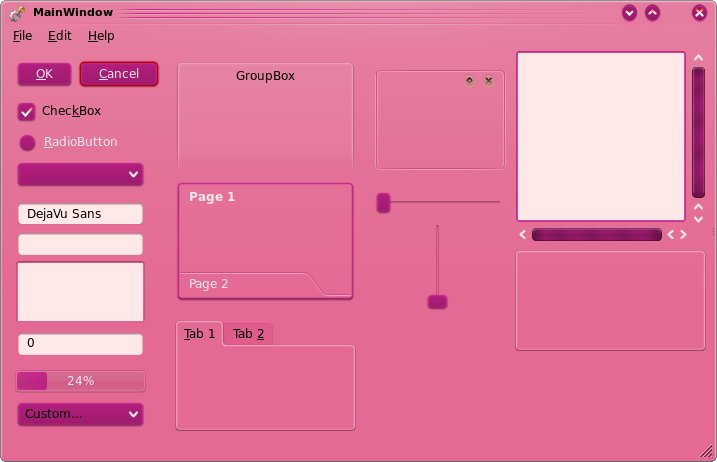Click the spin box showing 0
The width and height of the screenshot is (717, 462).
[x=80, y=344]
